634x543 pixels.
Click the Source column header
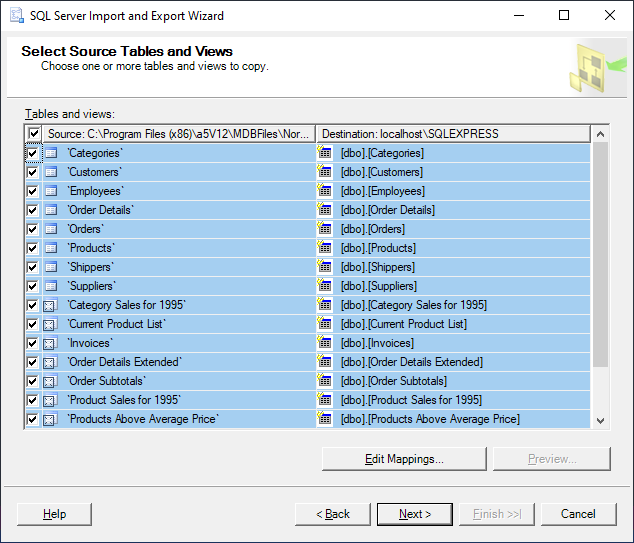pos(180,134)
